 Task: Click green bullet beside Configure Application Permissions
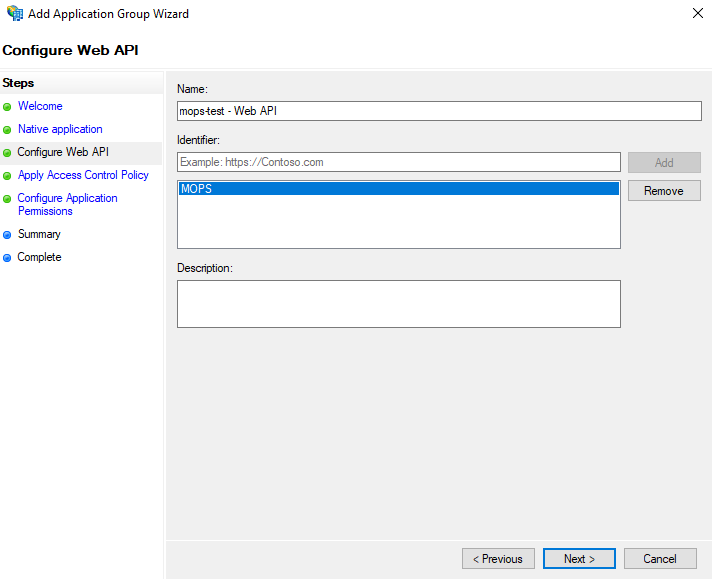pyautogui.click(x=8, y=199)
